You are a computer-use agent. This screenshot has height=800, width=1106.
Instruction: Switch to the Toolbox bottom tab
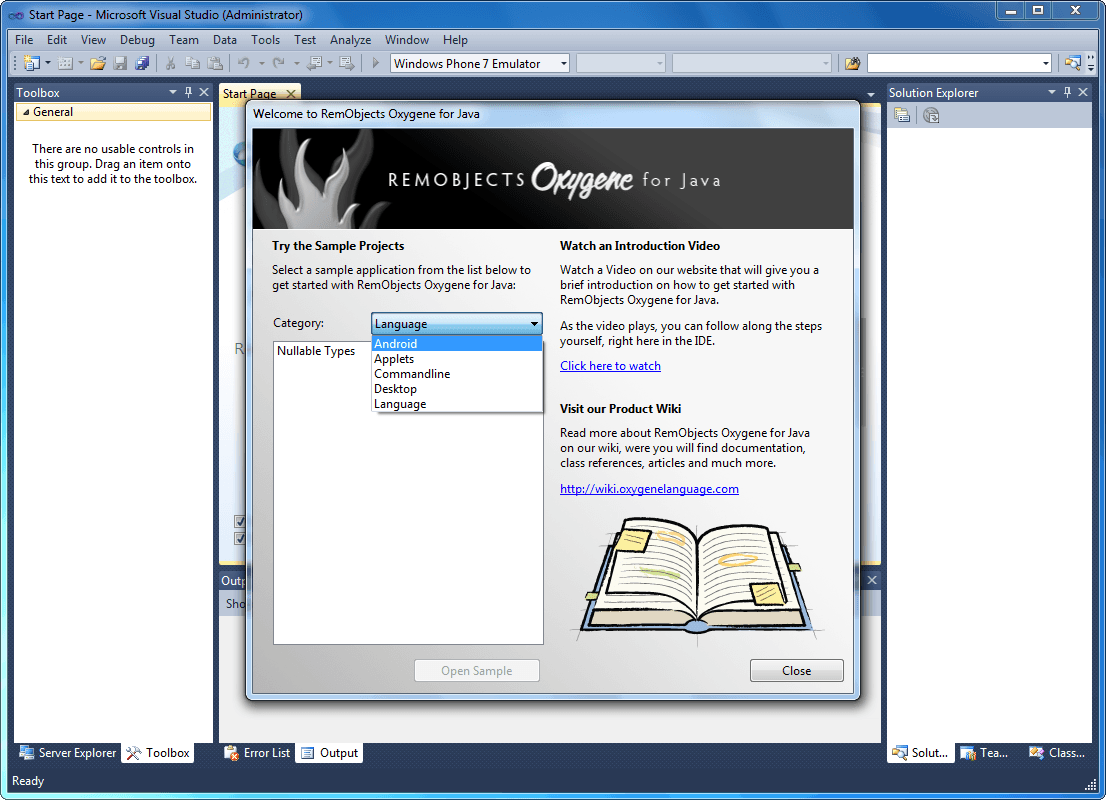159,753
